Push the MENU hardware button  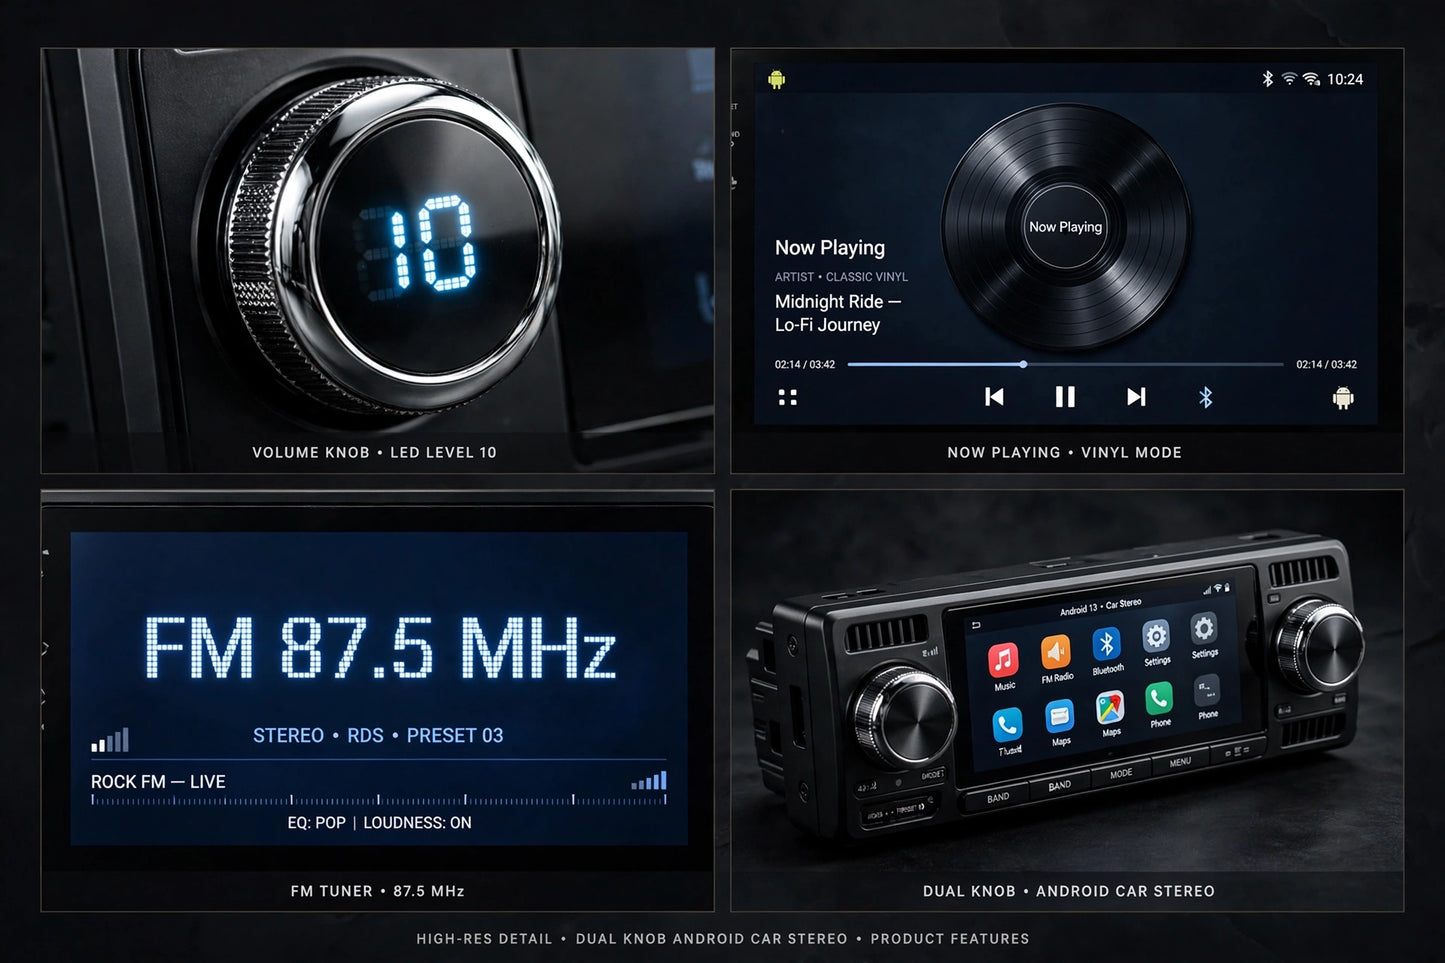[1180, 762]
